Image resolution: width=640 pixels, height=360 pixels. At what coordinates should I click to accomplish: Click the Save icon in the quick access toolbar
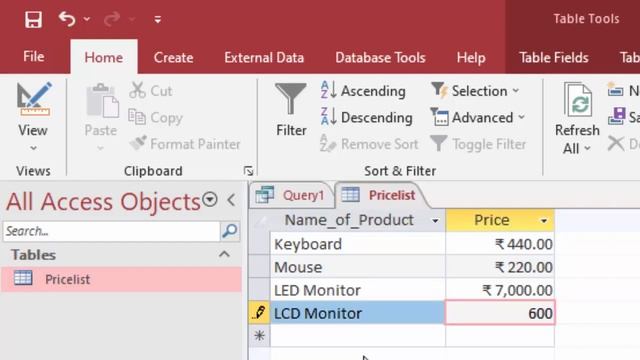coord(33,19)
